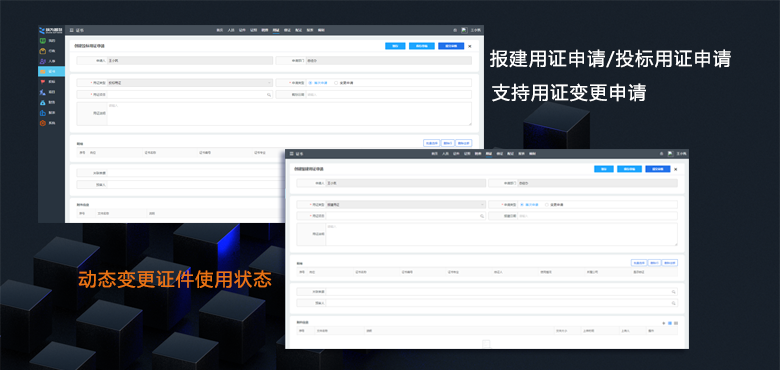
Task: Click the first light-blue save button in the back window
Action: 395,46
